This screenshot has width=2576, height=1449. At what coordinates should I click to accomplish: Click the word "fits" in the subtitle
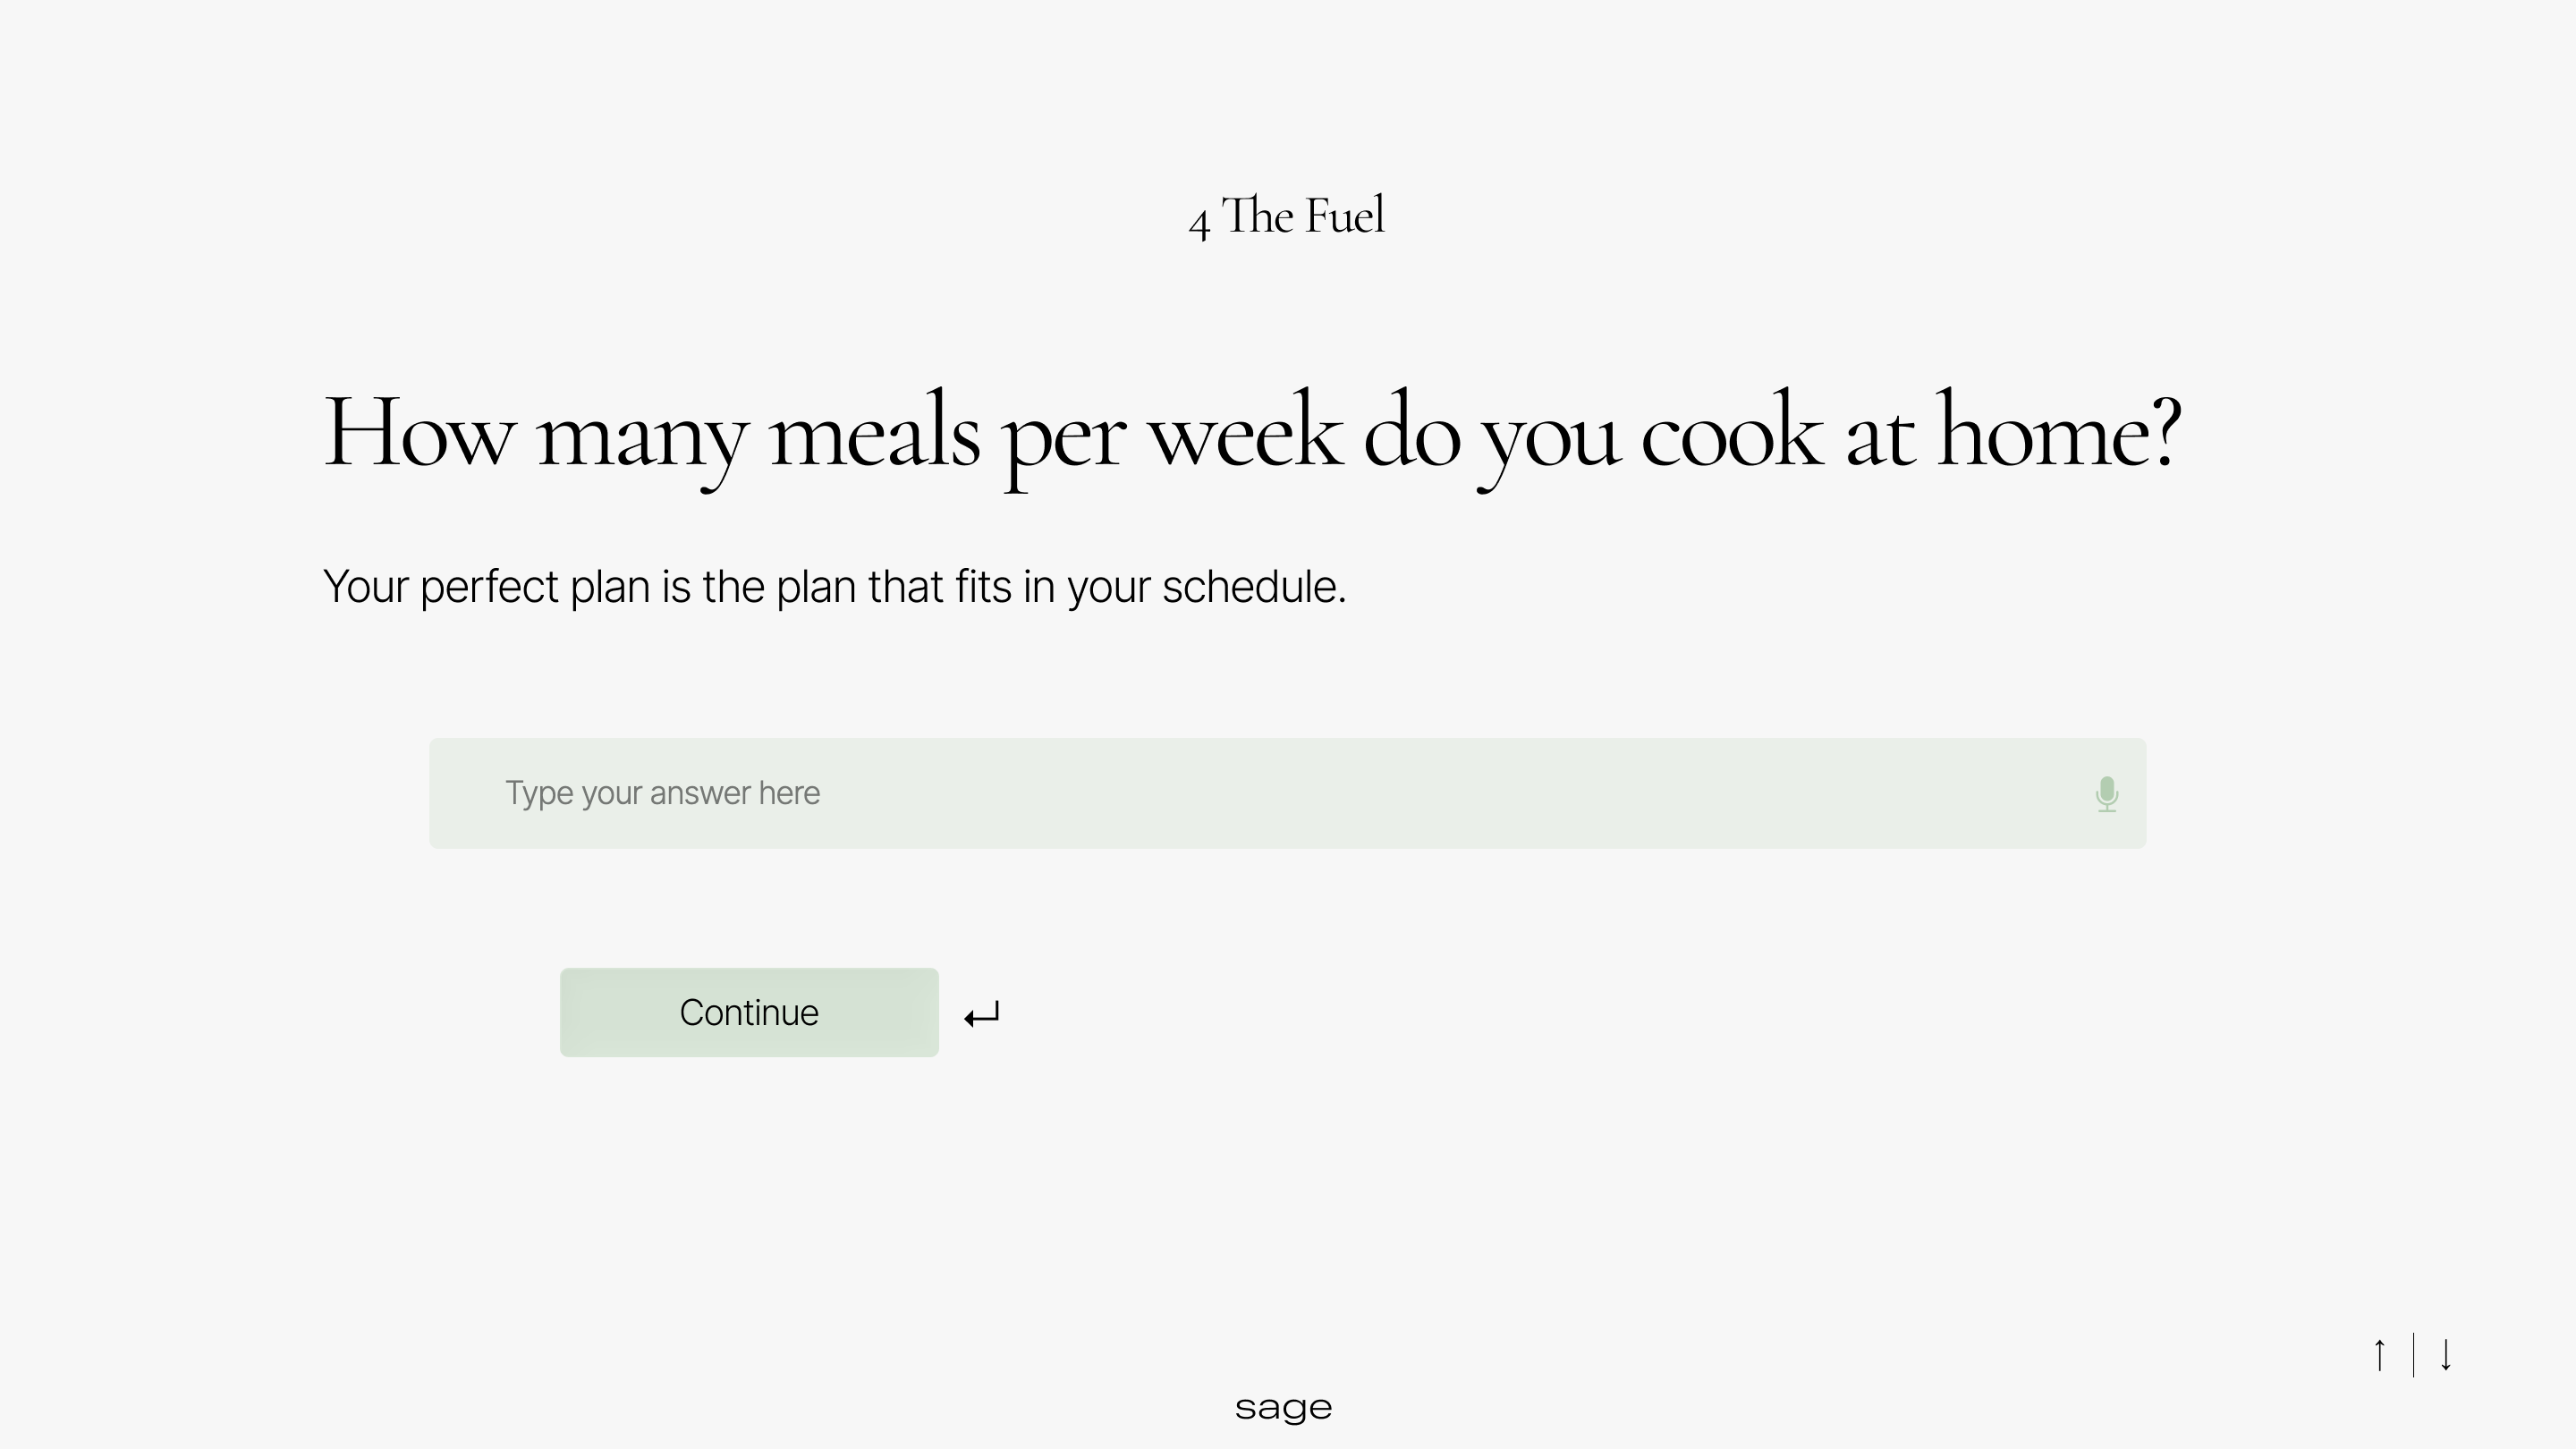(x=982, y=587)
